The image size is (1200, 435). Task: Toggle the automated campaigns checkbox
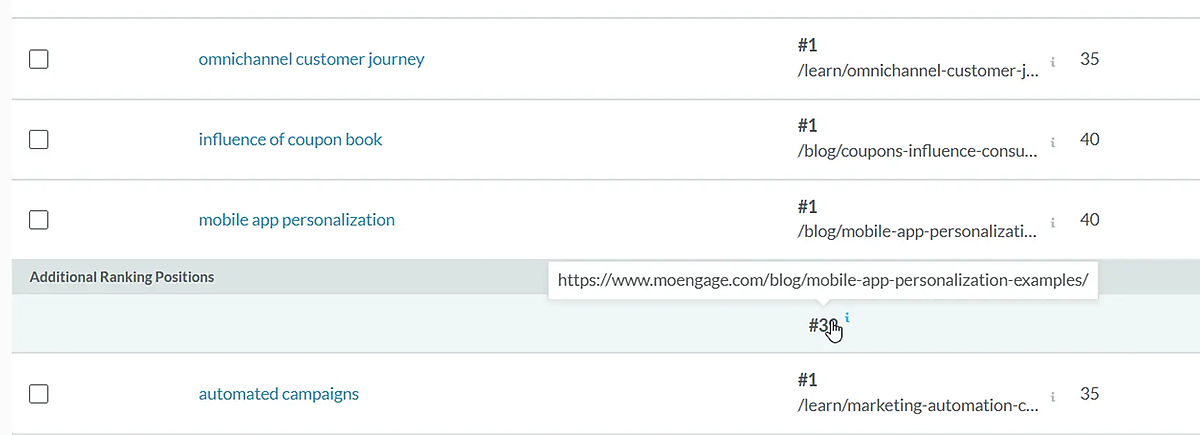(39, 394)
